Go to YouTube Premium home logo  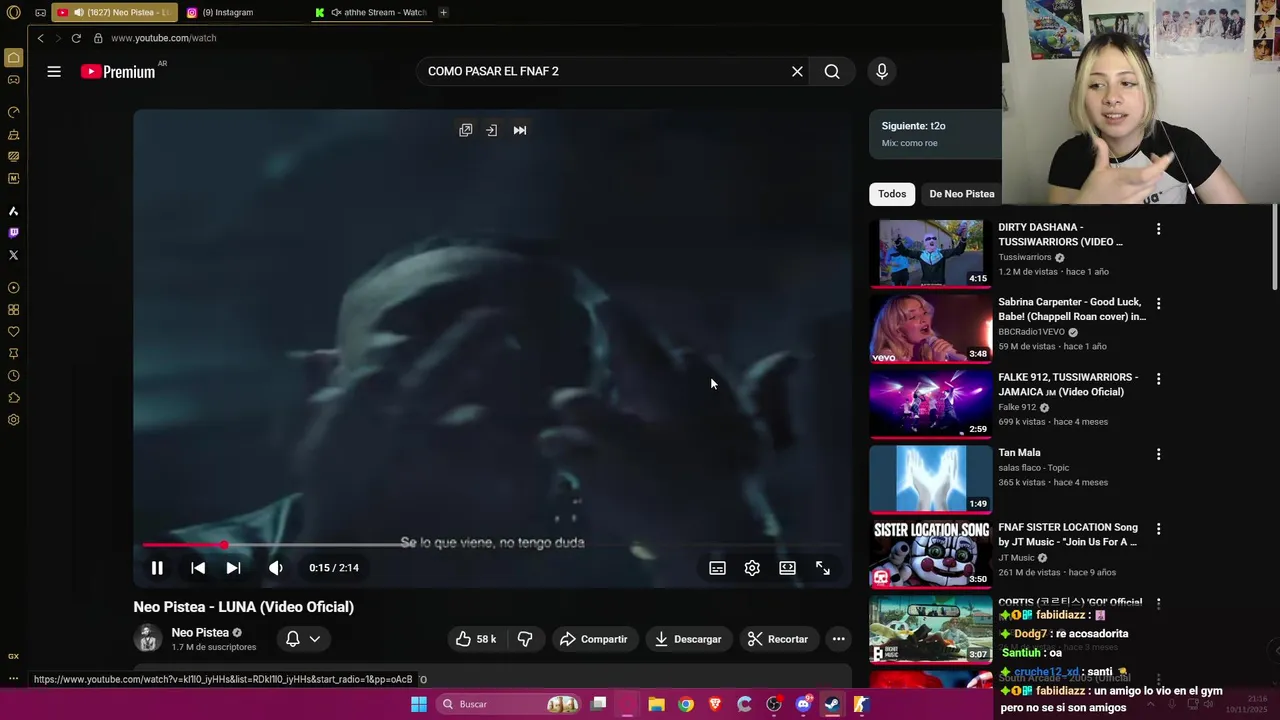(118, 71)
